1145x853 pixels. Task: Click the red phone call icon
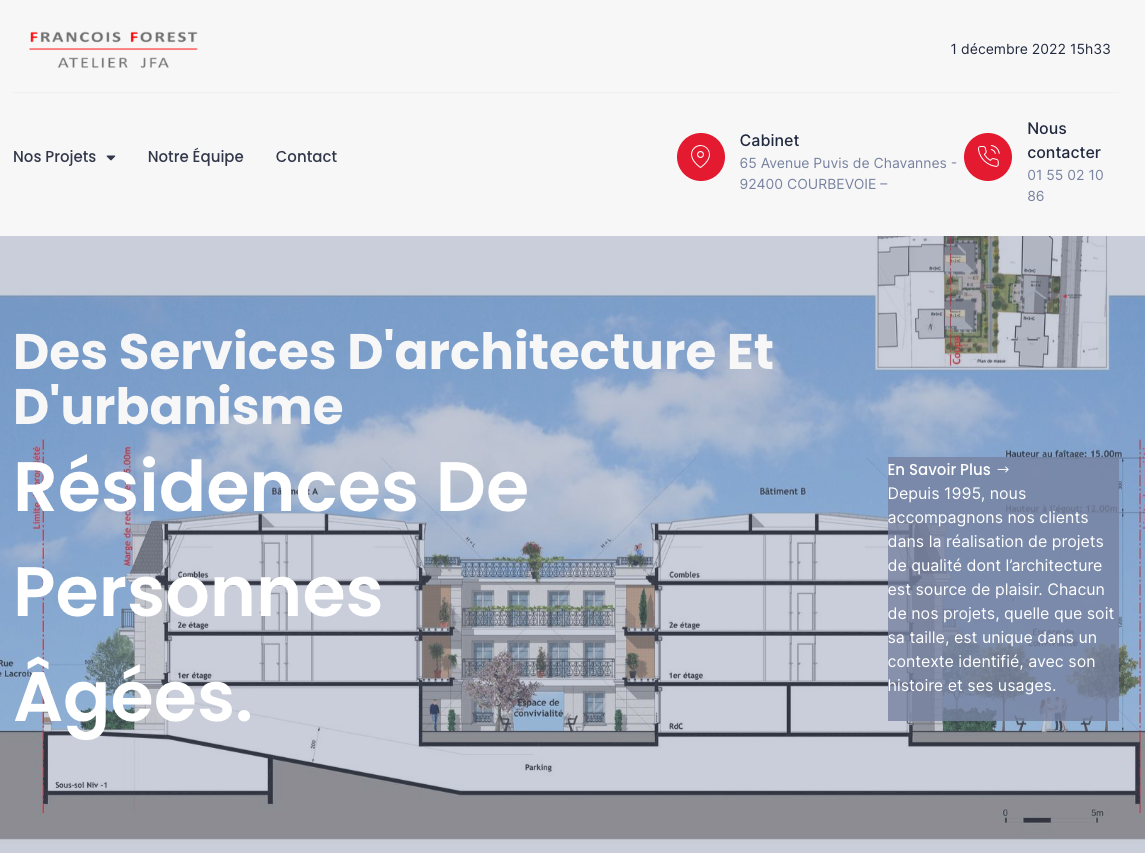[988, 156]
